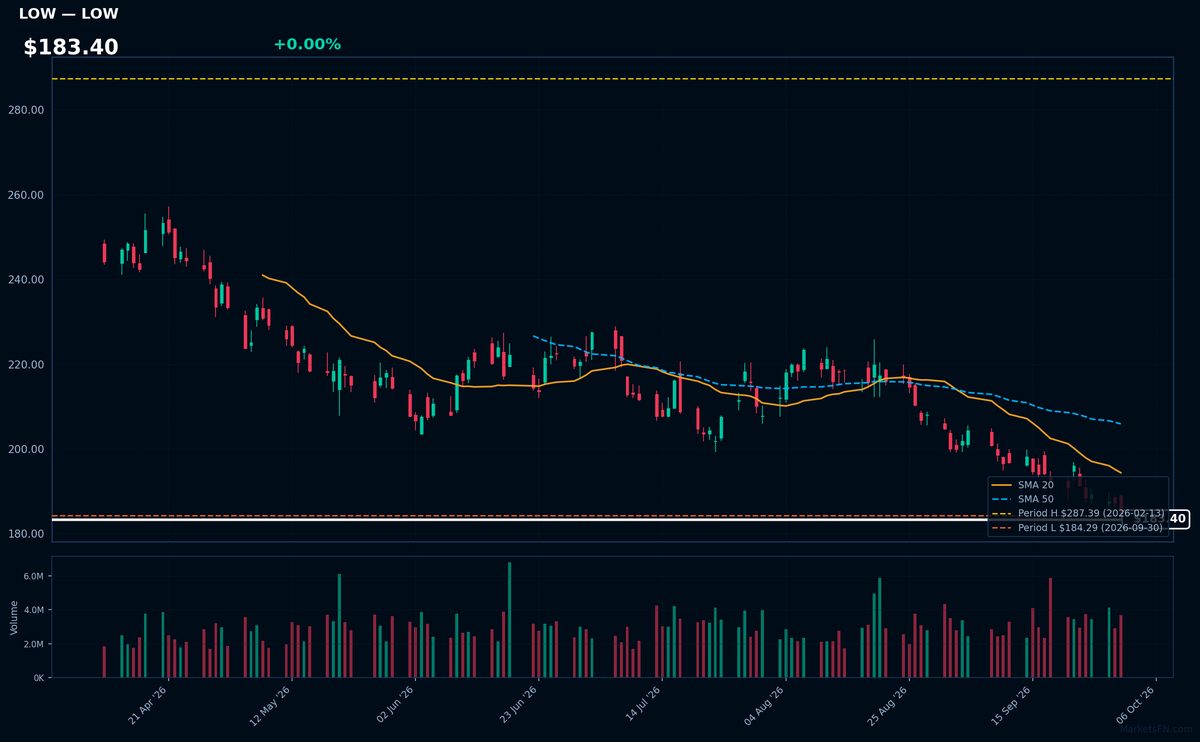Screen dimensions: 1200x742
Task: Click the 280.00 price axis label
Action: (x=25, y=110)
